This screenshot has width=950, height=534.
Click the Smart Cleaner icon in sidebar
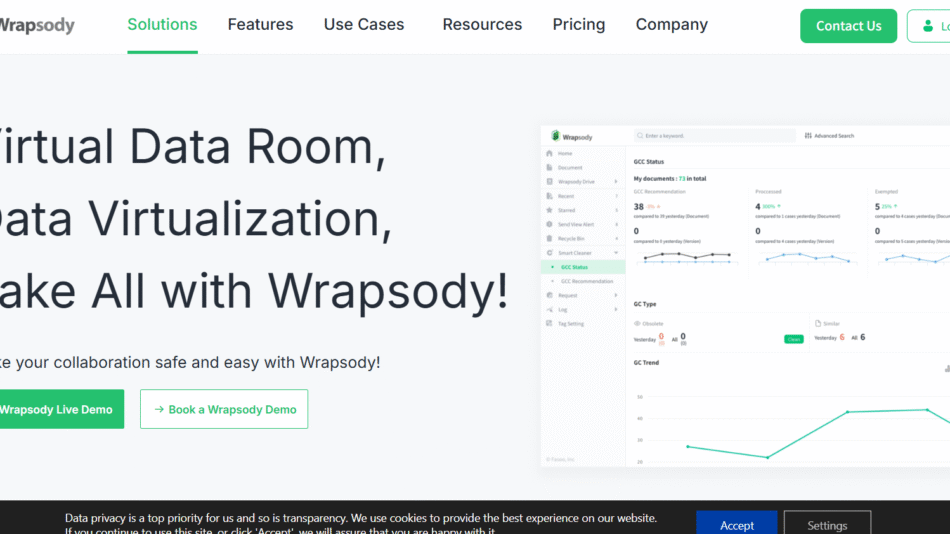click(550, 253)
